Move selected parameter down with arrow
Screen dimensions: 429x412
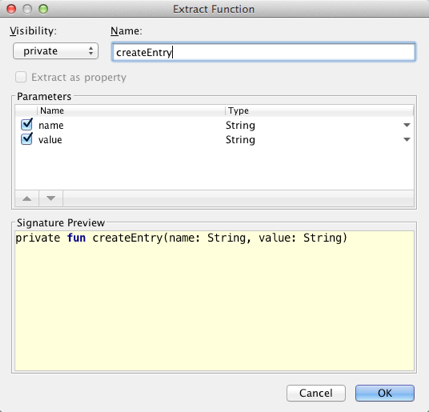[x=51, y=199]
